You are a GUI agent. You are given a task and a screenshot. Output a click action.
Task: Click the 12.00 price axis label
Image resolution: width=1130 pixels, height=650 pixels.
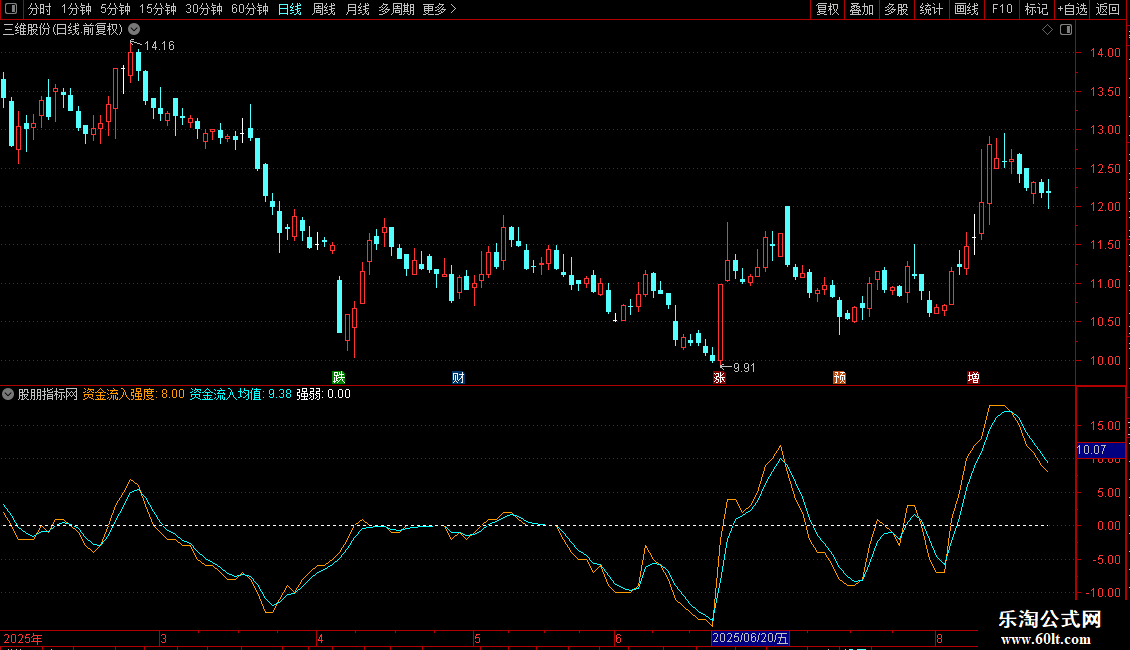(x=1105, y=207)
